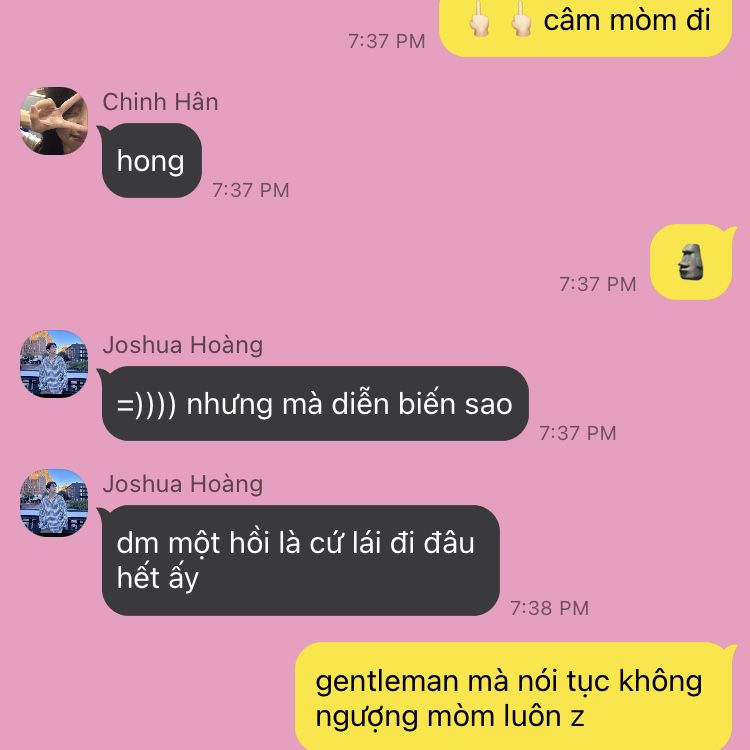This screenshot has height=750, width=750.
Task: Tap Joshua Hoàng name above 'dm một hồi'
Action: pyautogui.click(x=183, y=484)
